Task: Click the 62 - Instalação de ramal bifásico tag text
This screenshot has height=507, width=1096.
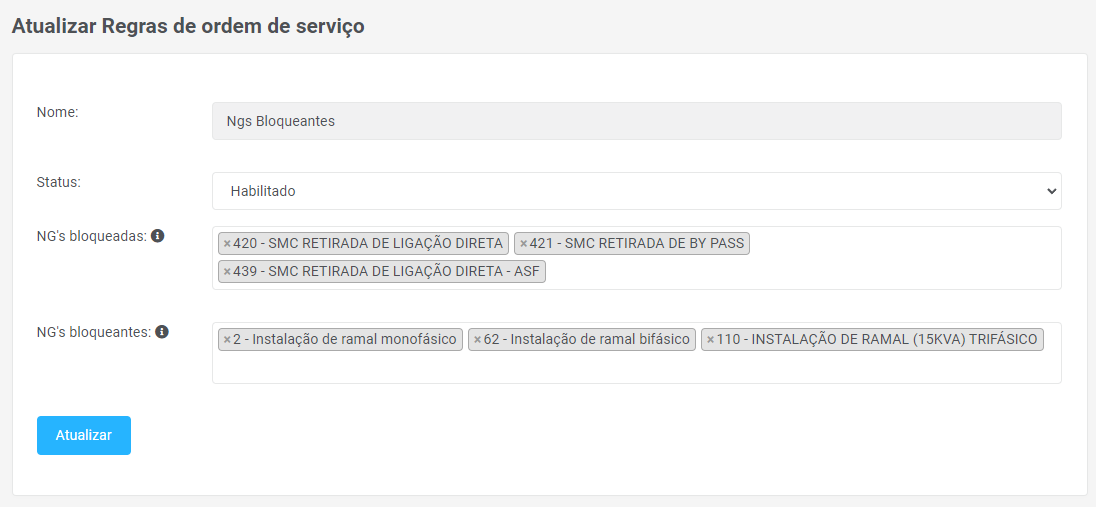Action: point(587,339)
